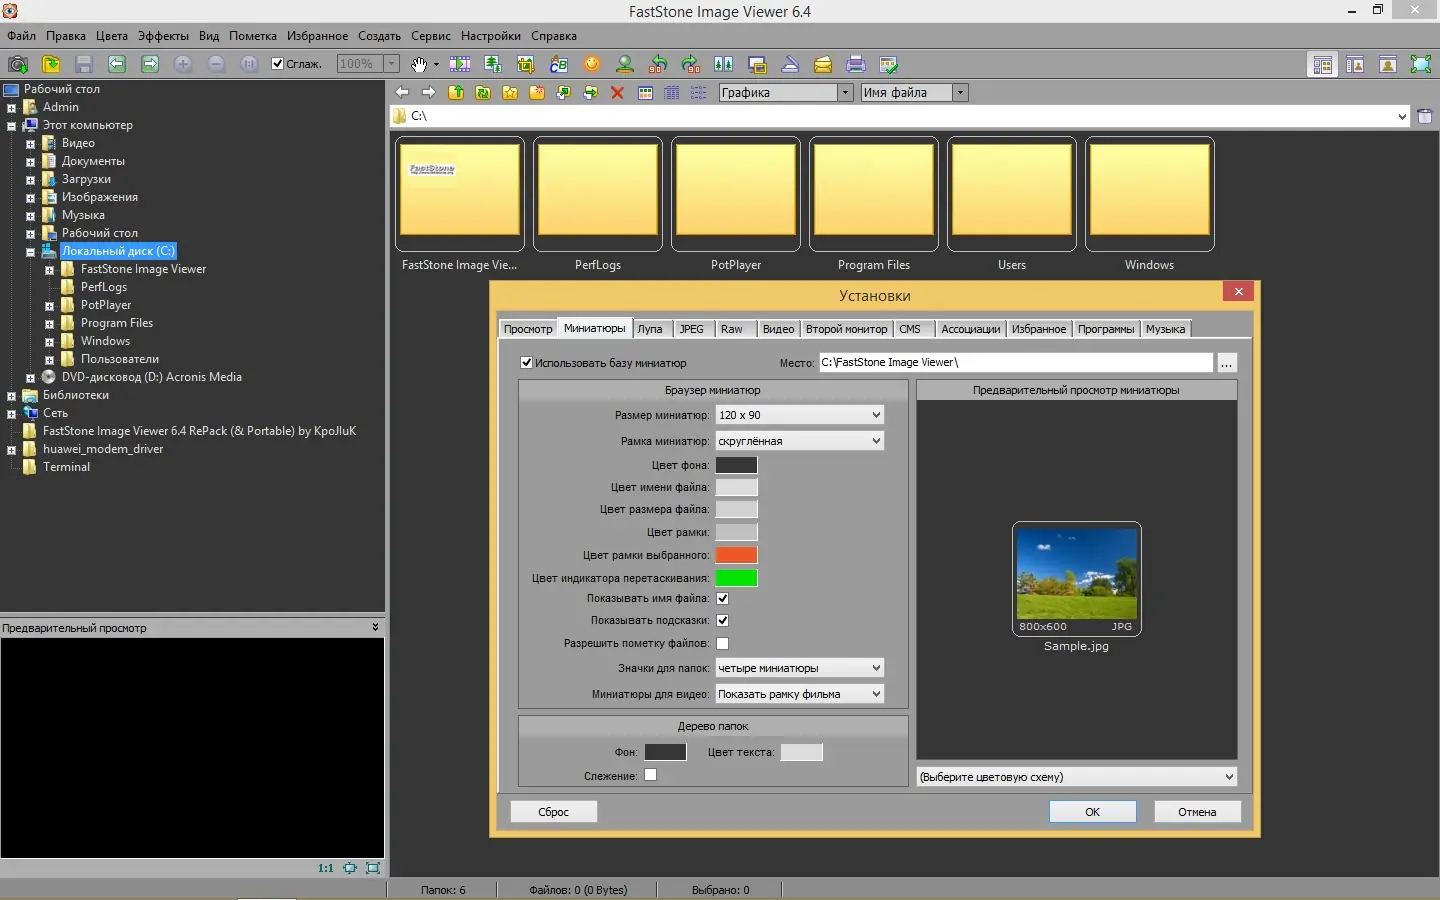Open the crop tool in the toolbar
This screenshot has width=1440, height=900.
click(x=526, y=64)
